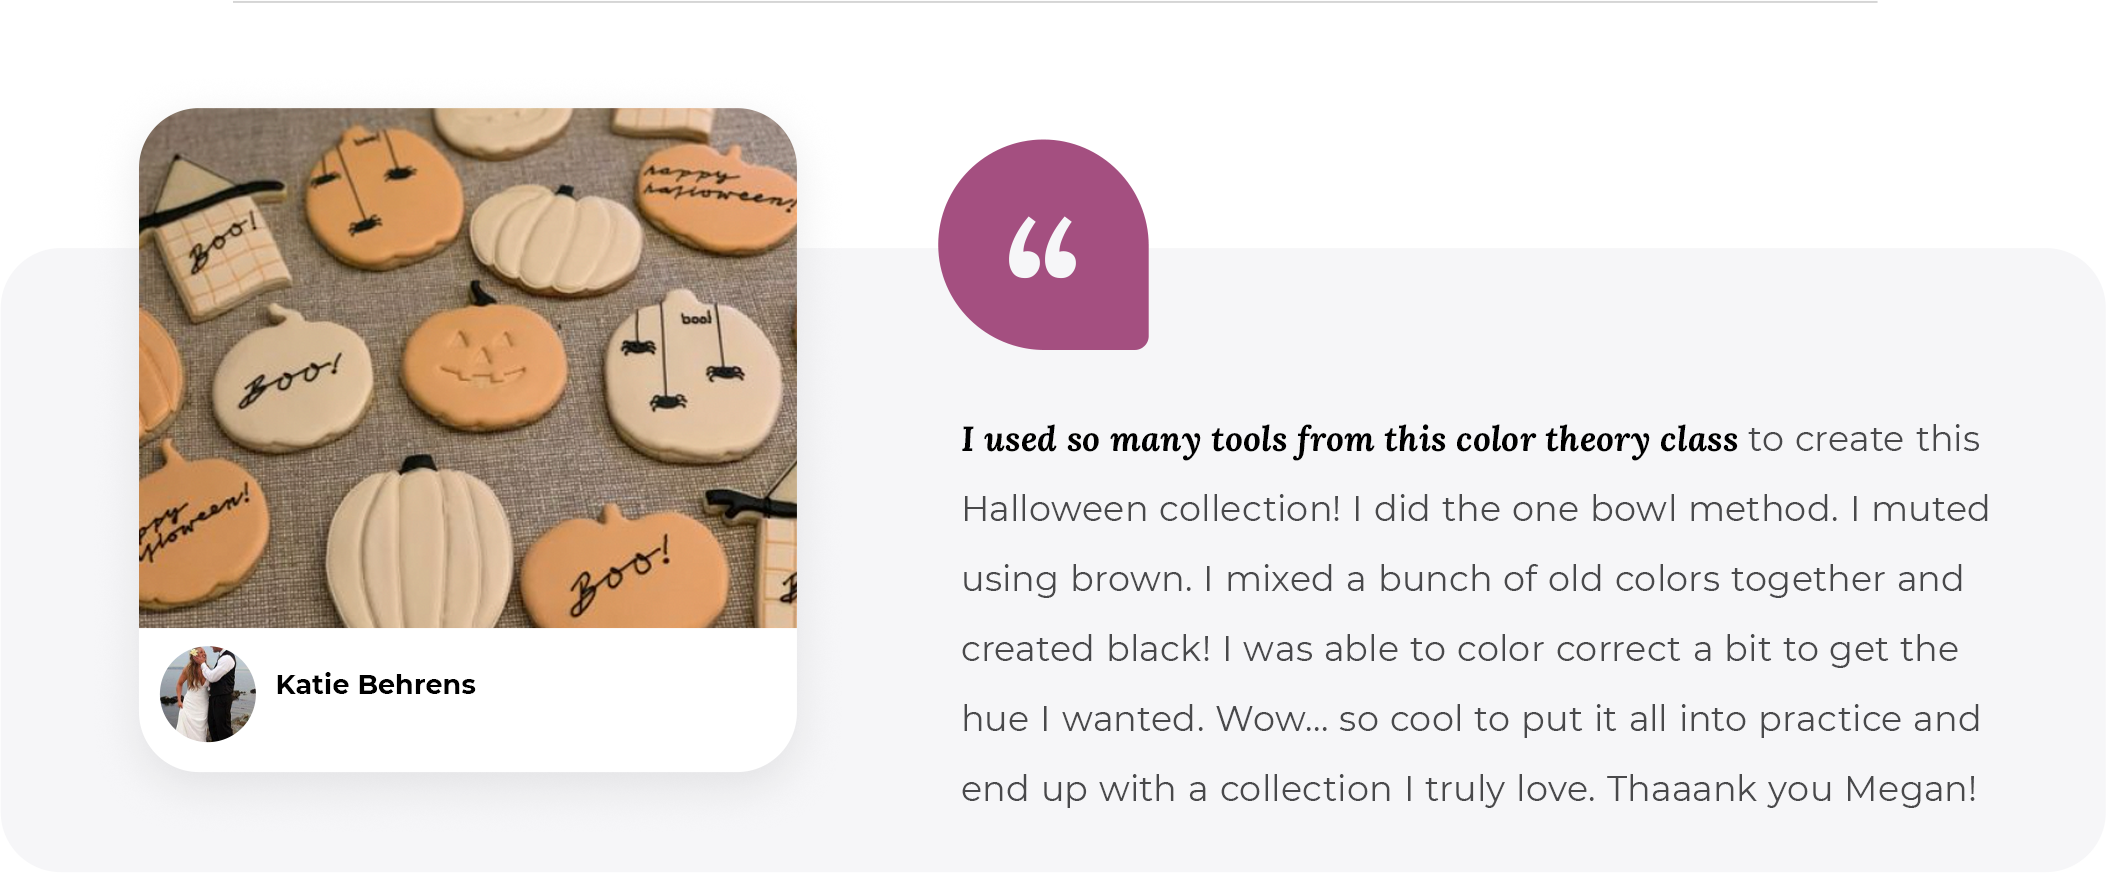The width and height of the screenshot is (2106, 873).
Task: Click the witch hat 'Boo!' cookie
Action: pyautogui.click(x=214, y=237)
